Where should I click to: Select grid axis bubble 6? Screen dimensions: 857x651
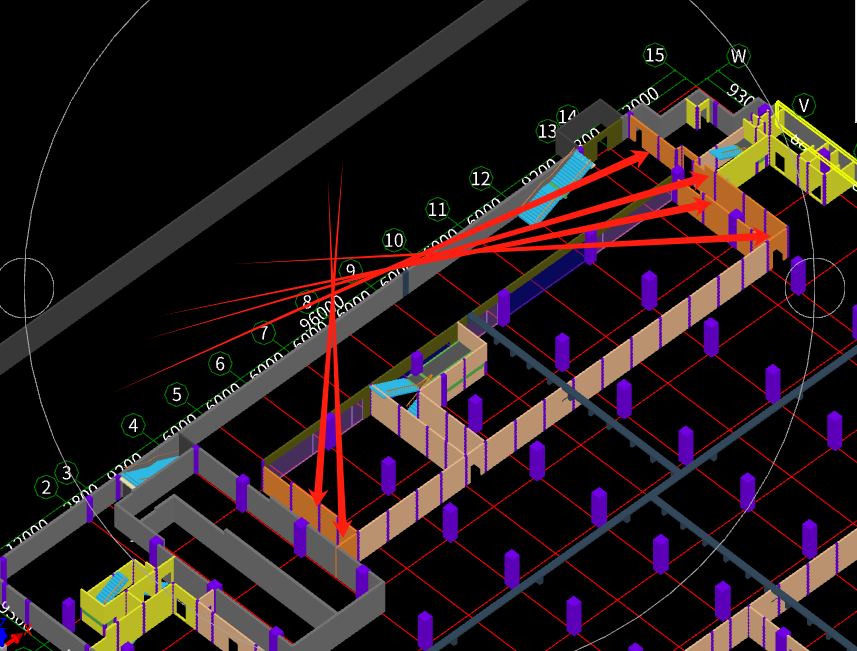(x=220, y=363)
